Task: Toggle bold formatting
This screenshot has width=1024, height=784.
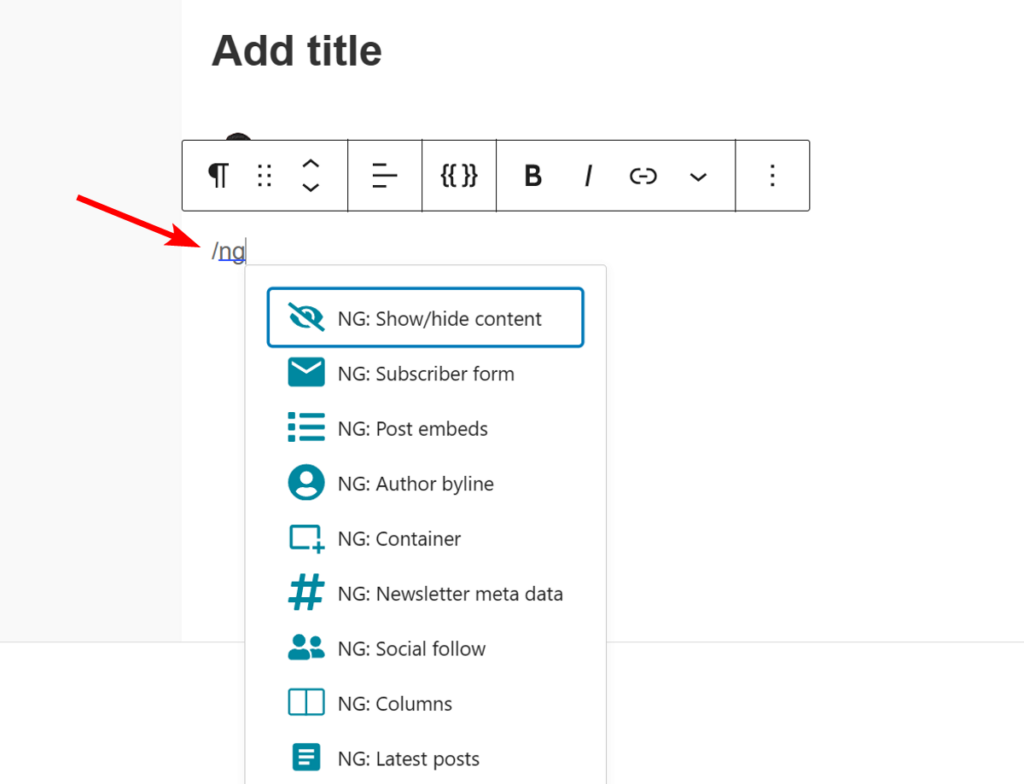Action: [x=532, y=175]
